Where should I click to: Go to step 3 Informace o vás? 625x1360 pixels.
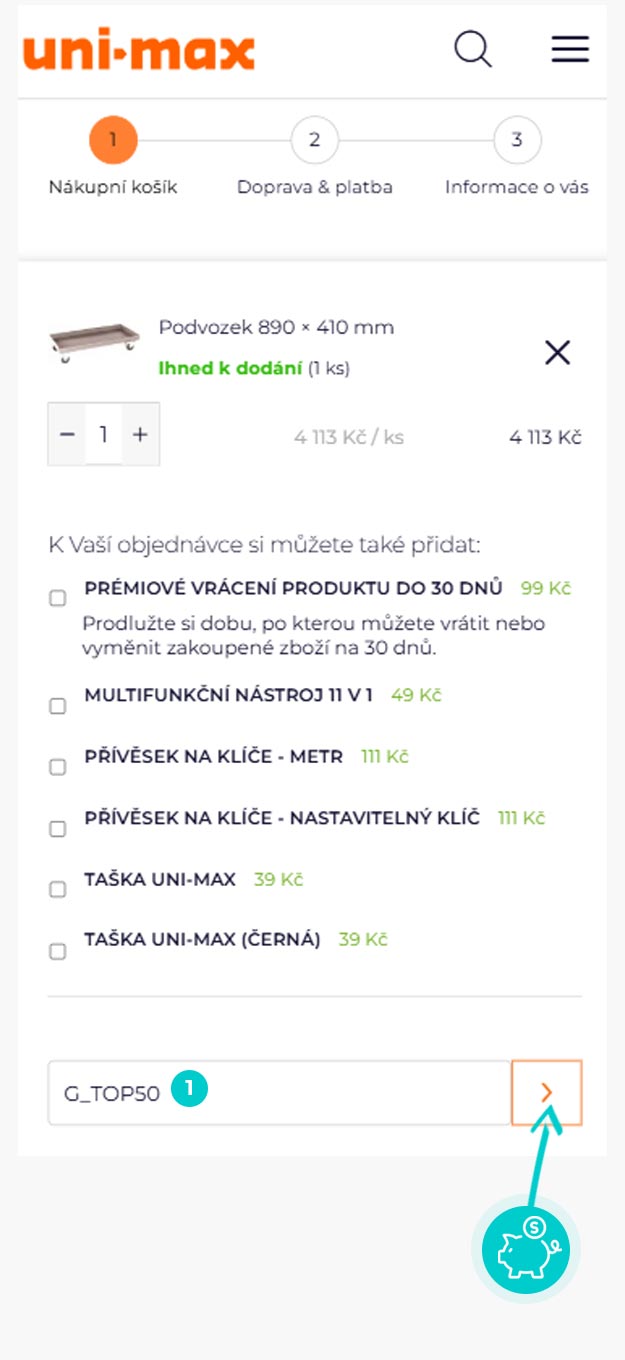pos(516,141)
